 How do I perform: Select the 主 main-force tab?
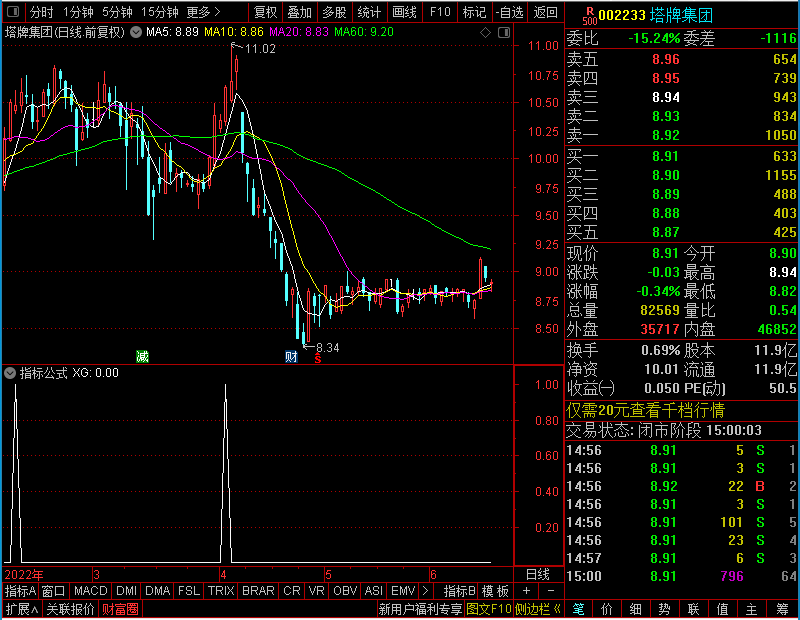pos(752,609)
